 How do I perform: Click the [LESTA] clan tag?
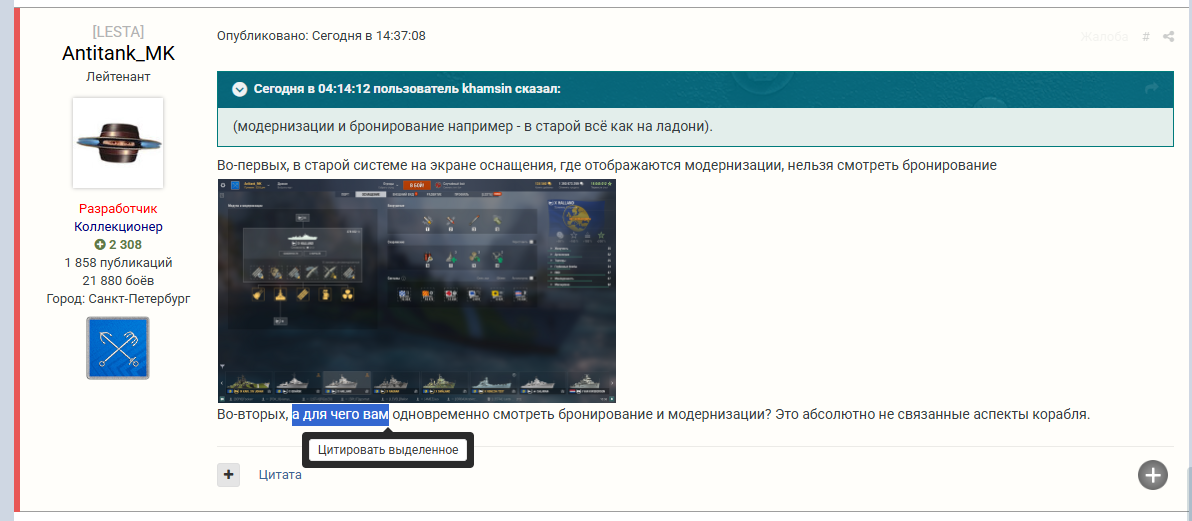[x=118, y=32]
